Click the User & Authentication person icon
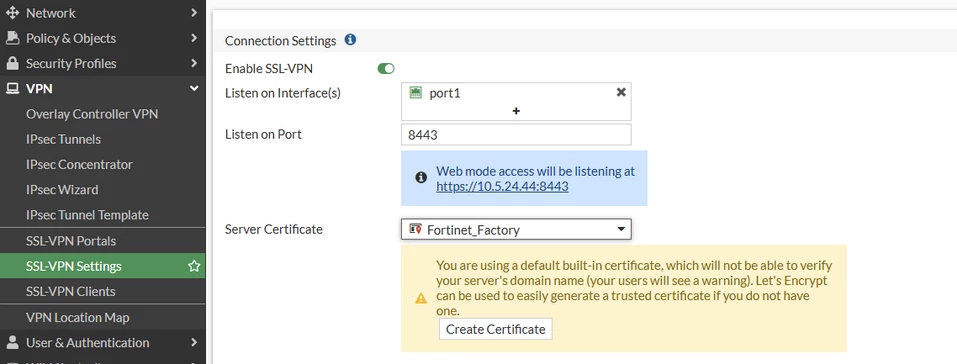The width and height of the screenshot is (957, 364). click(x=12, y=343)
